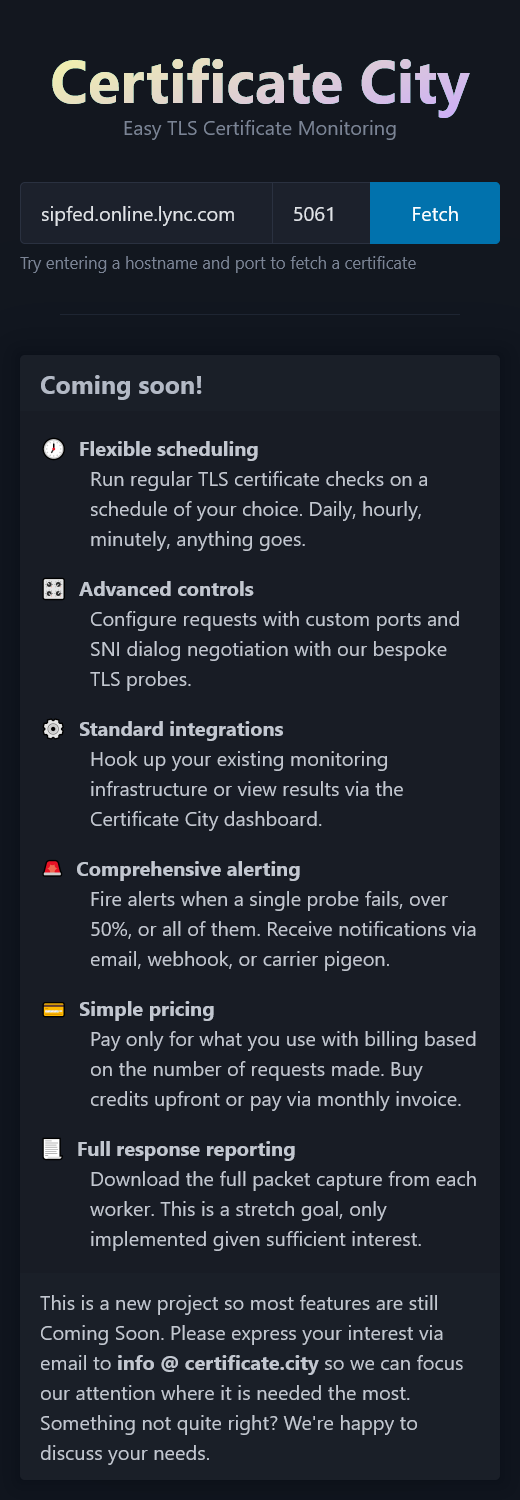
Task: Click the clock icon beside Flexible scheduling
Action: click(x=54, y=449)
